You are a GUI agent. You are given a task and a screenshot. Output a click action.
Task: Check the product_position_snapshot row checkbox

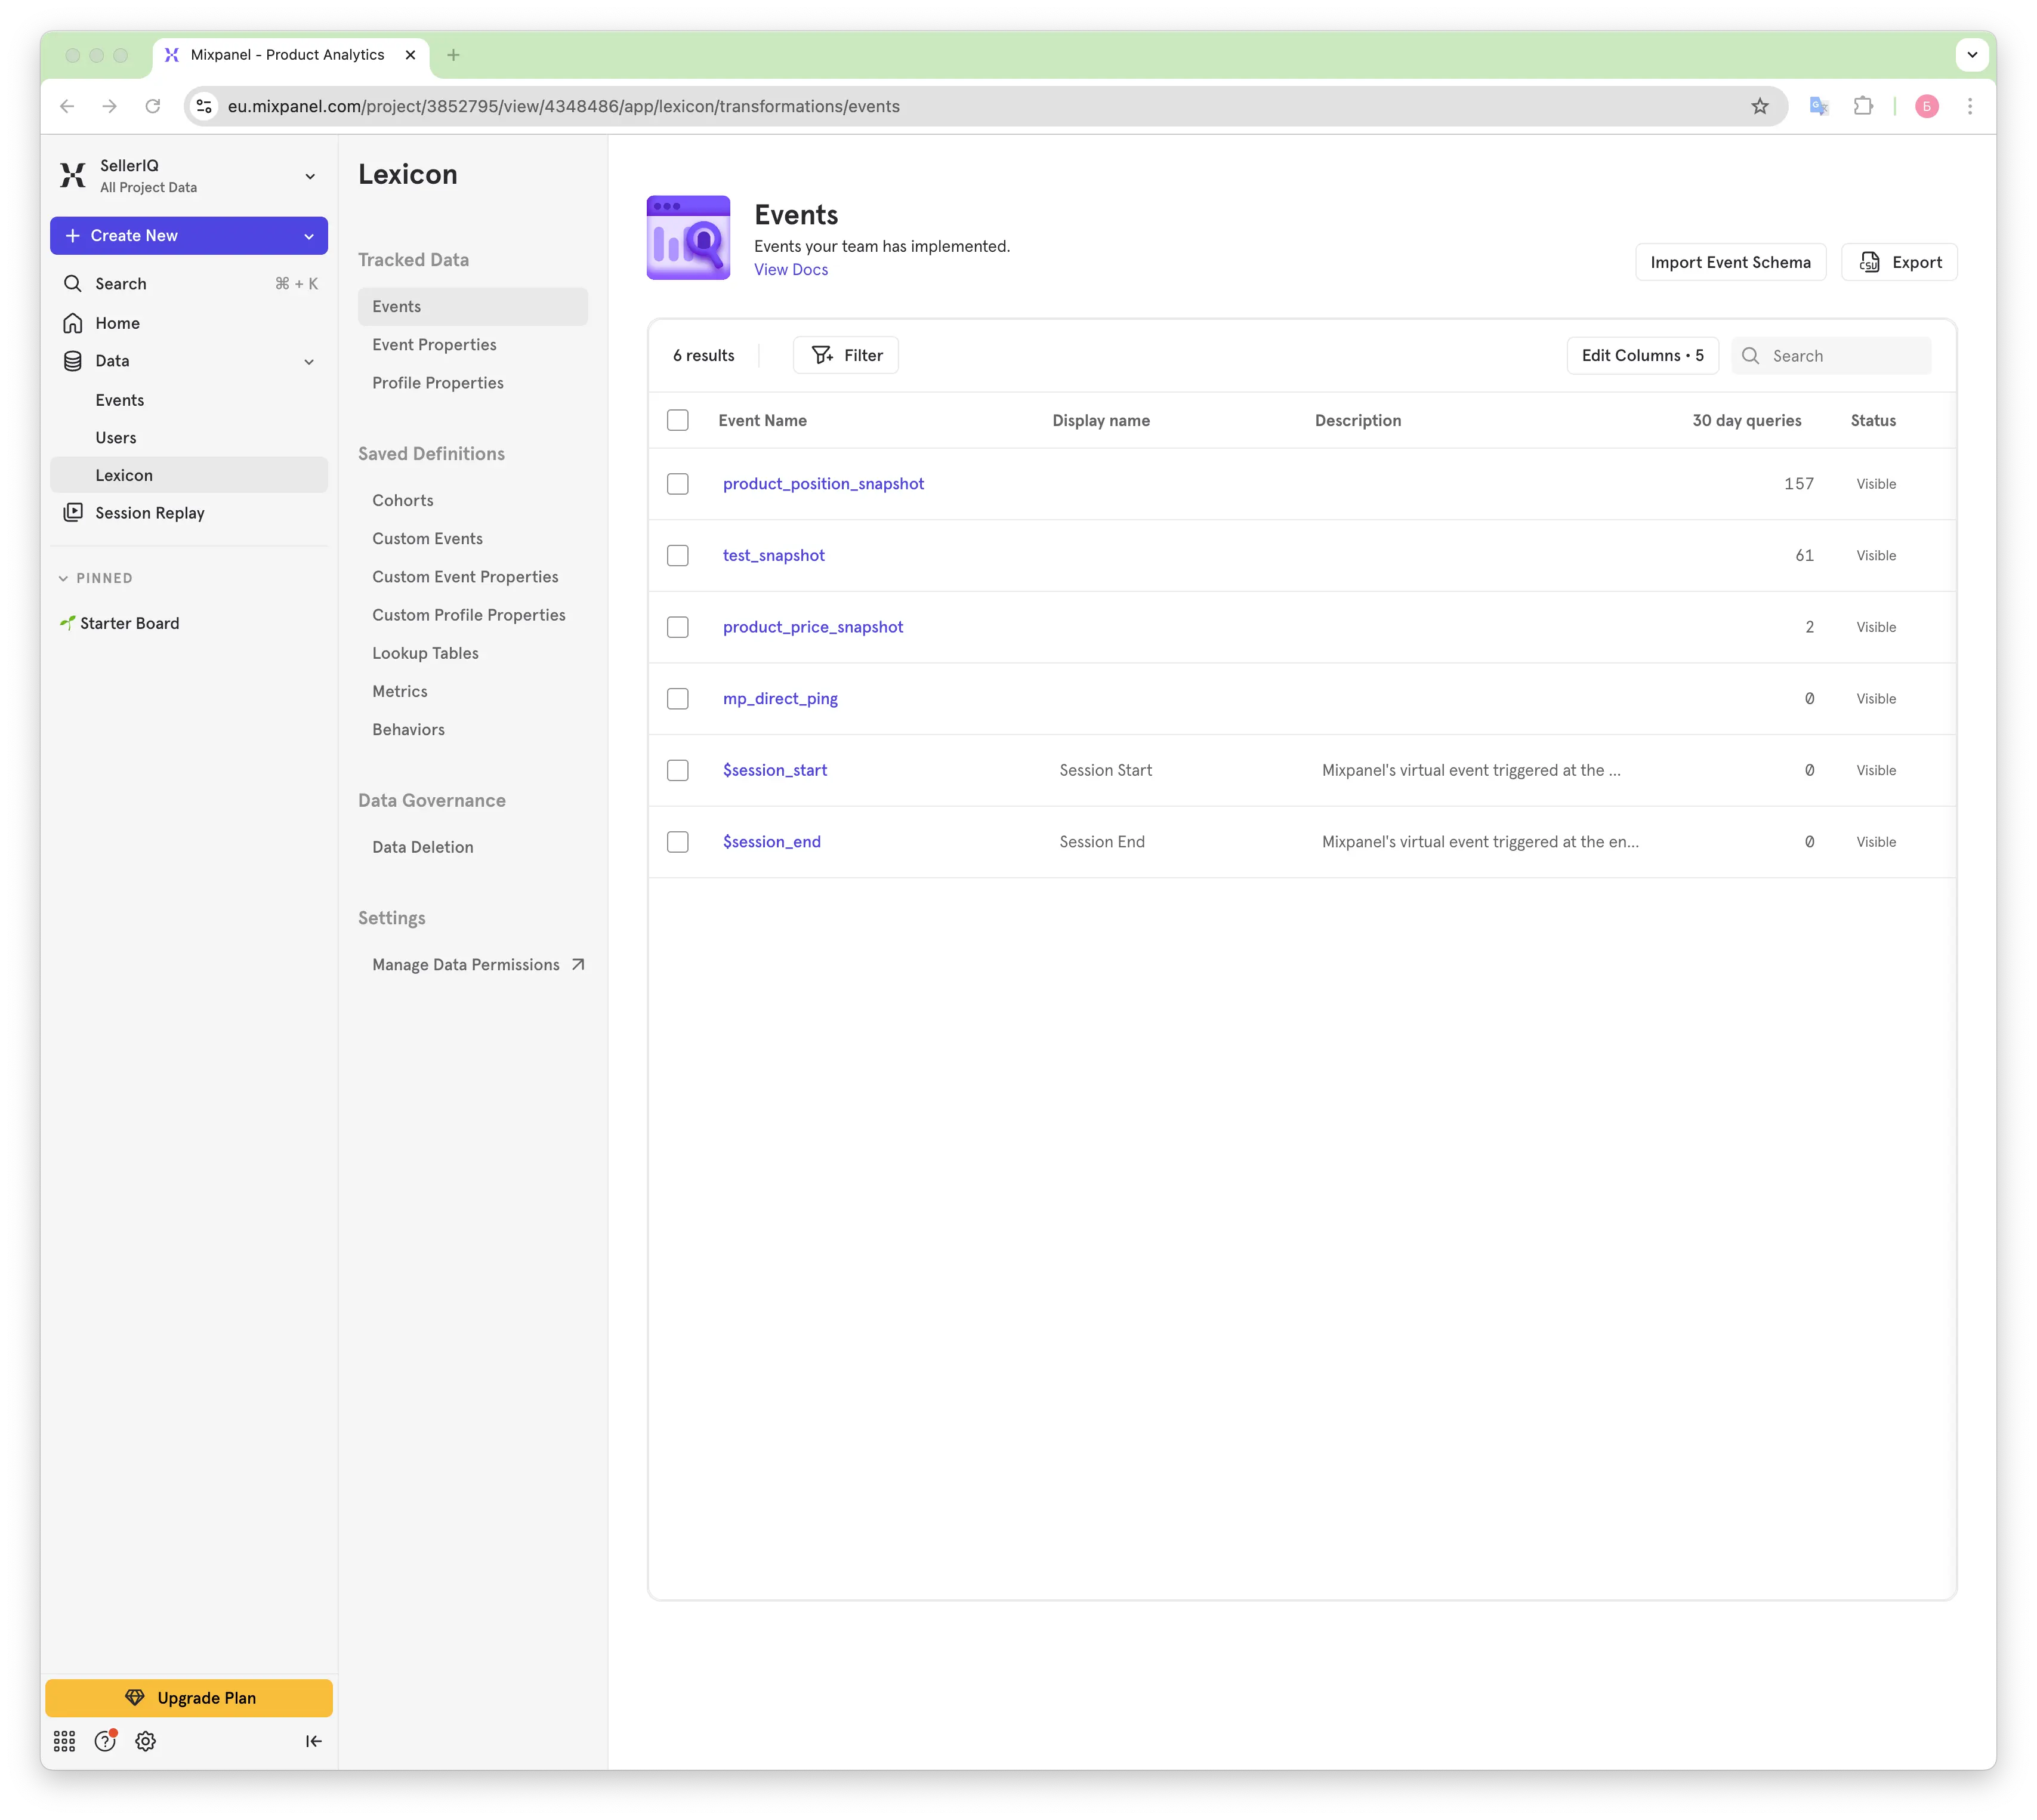click(x=678, y=484)
